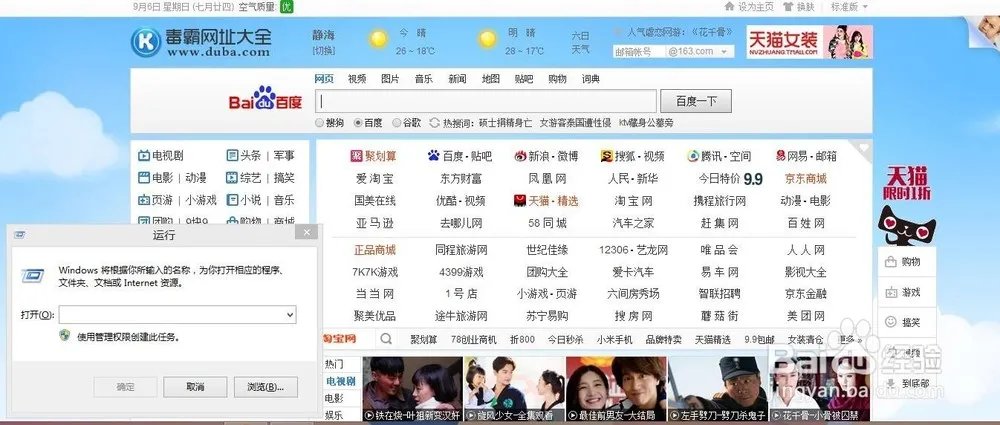
Task: Click the 页游 category icon
Action: (x=143, y=200)
